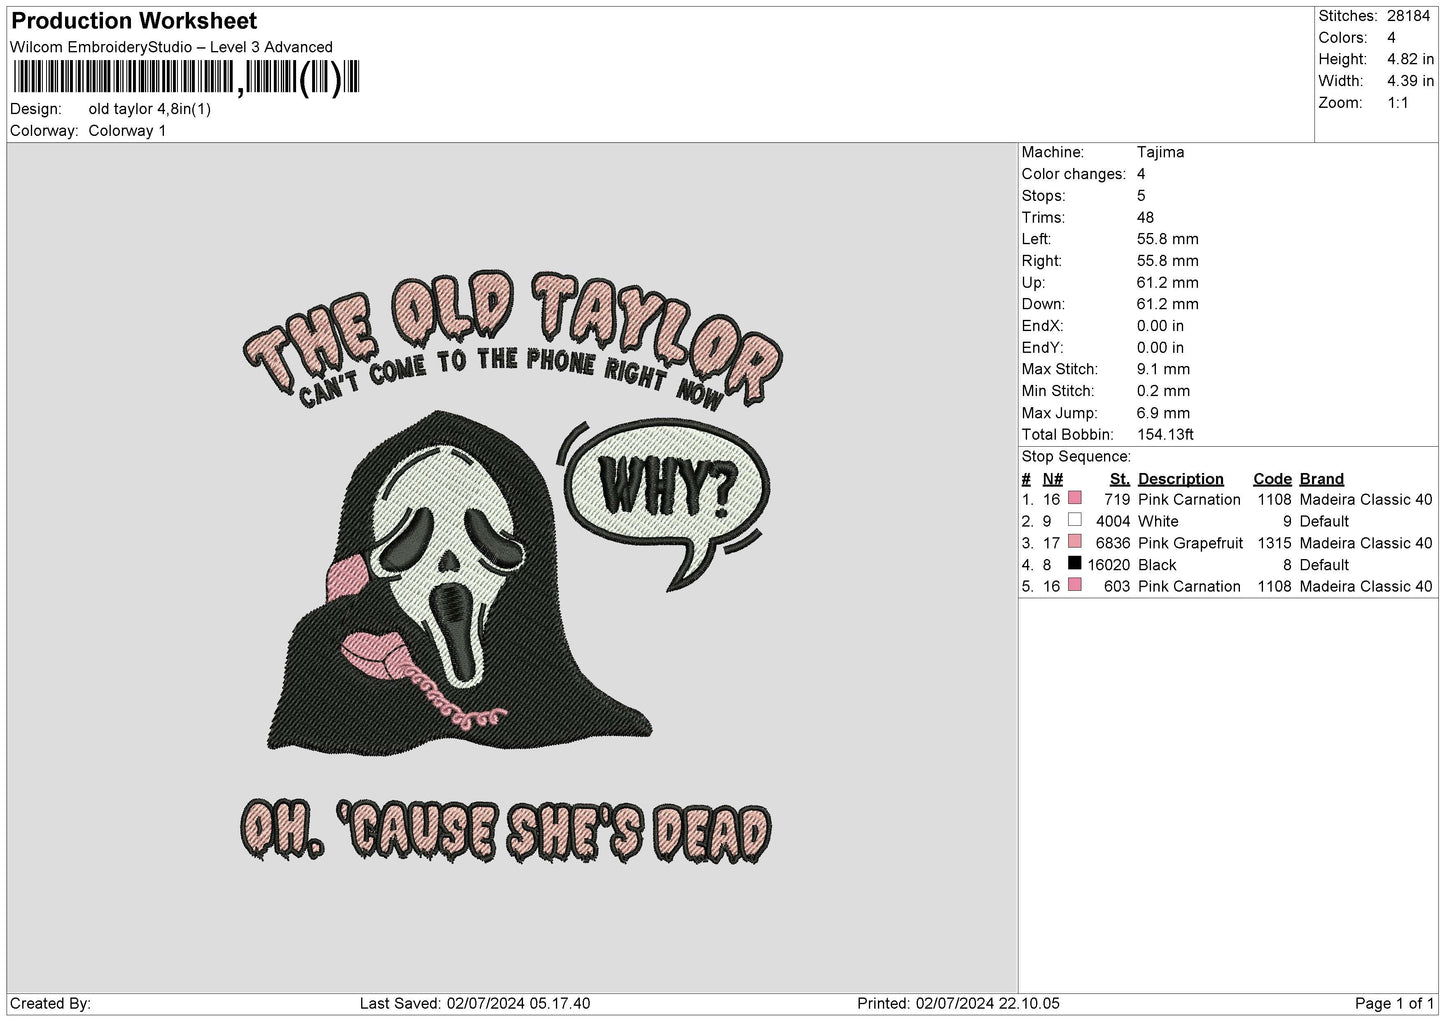
Task: Click the Stitches value 28184
Action: point(1409,16)
